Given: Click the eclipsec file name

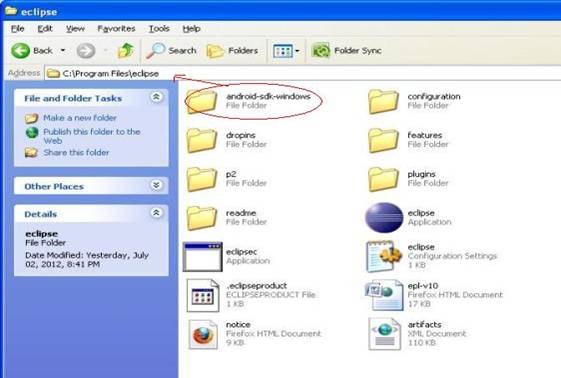Looking at the screenshot, I should click(242, 251).
